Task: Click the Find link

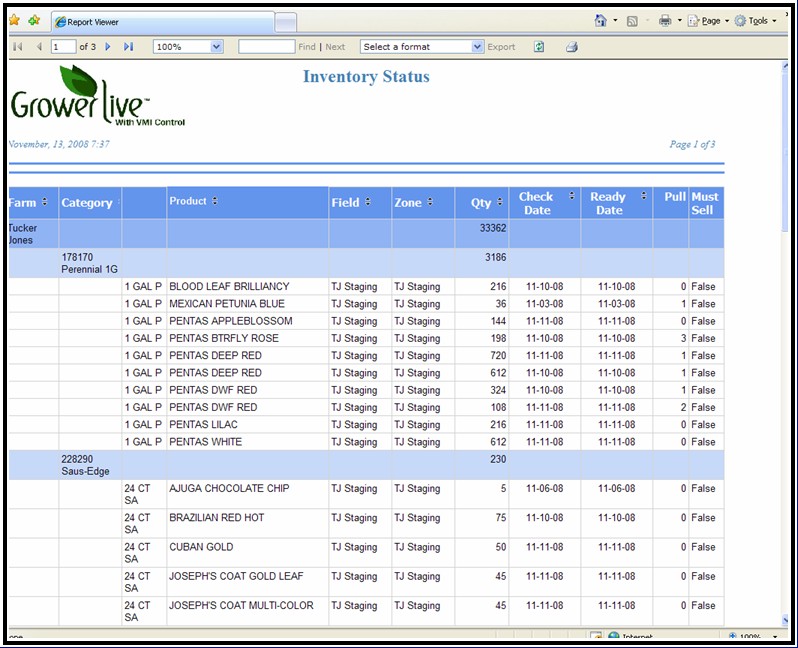Action: tap(306, 47)
